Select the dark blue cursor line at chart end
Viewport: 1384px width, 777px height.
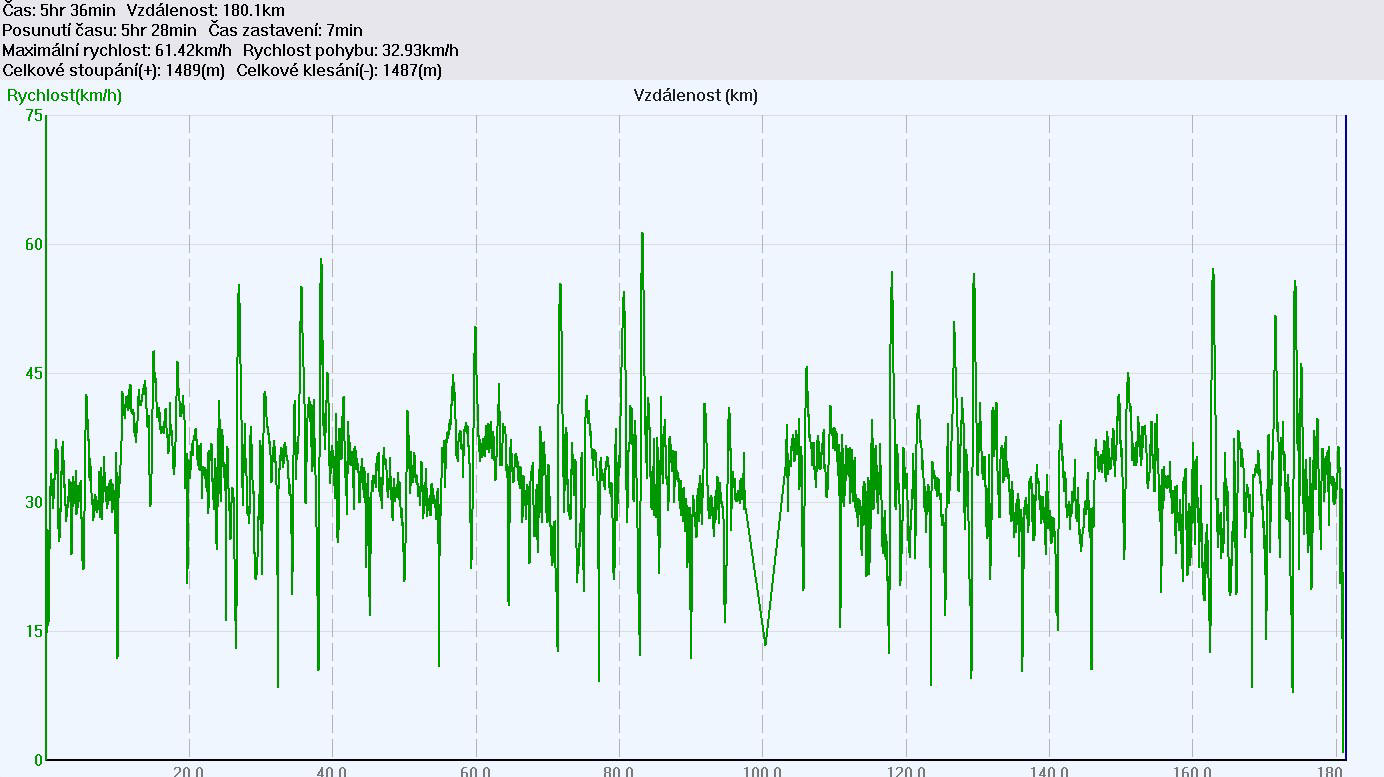(1345, 400)
